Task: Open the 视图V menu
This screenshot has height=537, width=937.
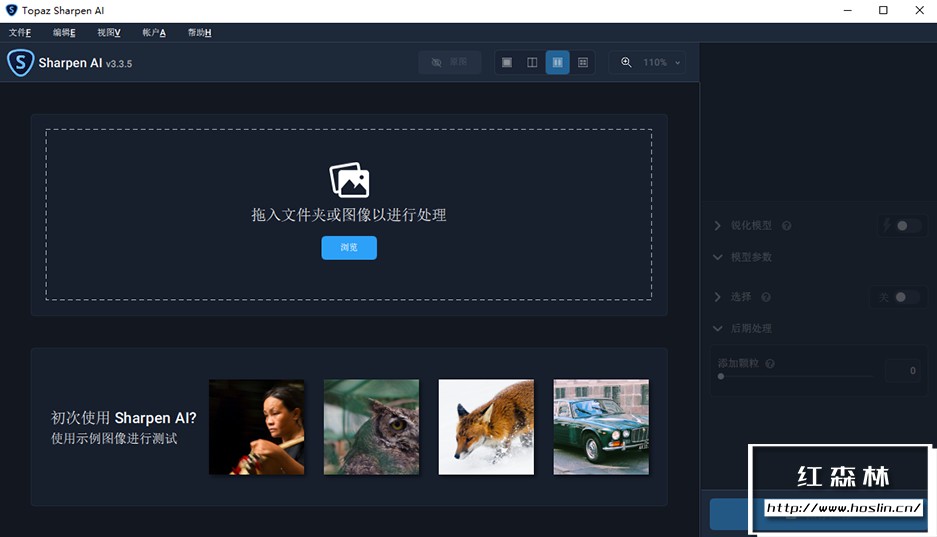Action: pos(109,32)
